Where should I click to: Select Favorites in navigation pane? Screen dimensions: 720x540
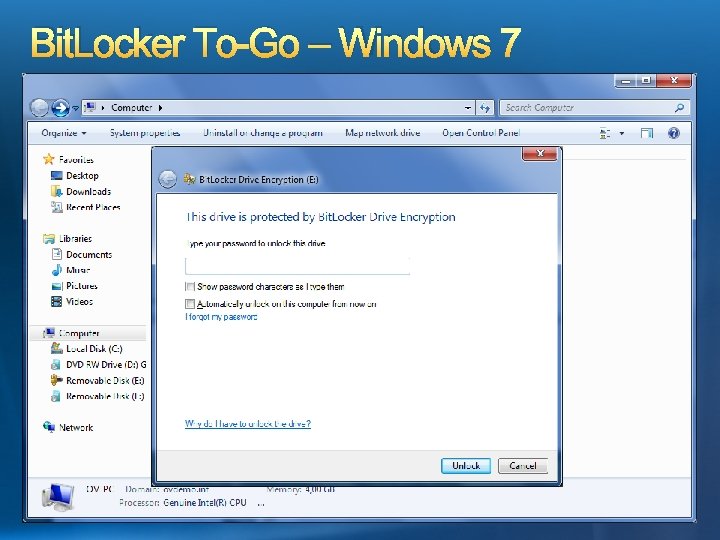tap(76, 160)
